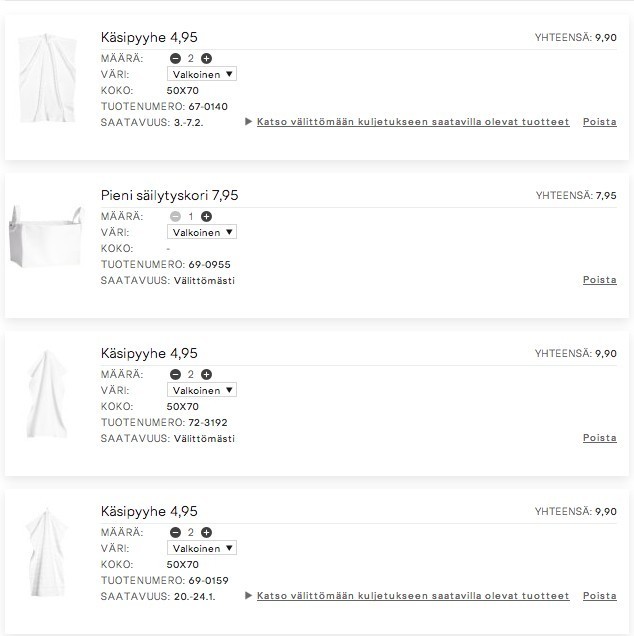The width and height of the screenshot is (634, 636).
Task: Click the white storage basket thumbnail
Action: [x=46, y=236]
